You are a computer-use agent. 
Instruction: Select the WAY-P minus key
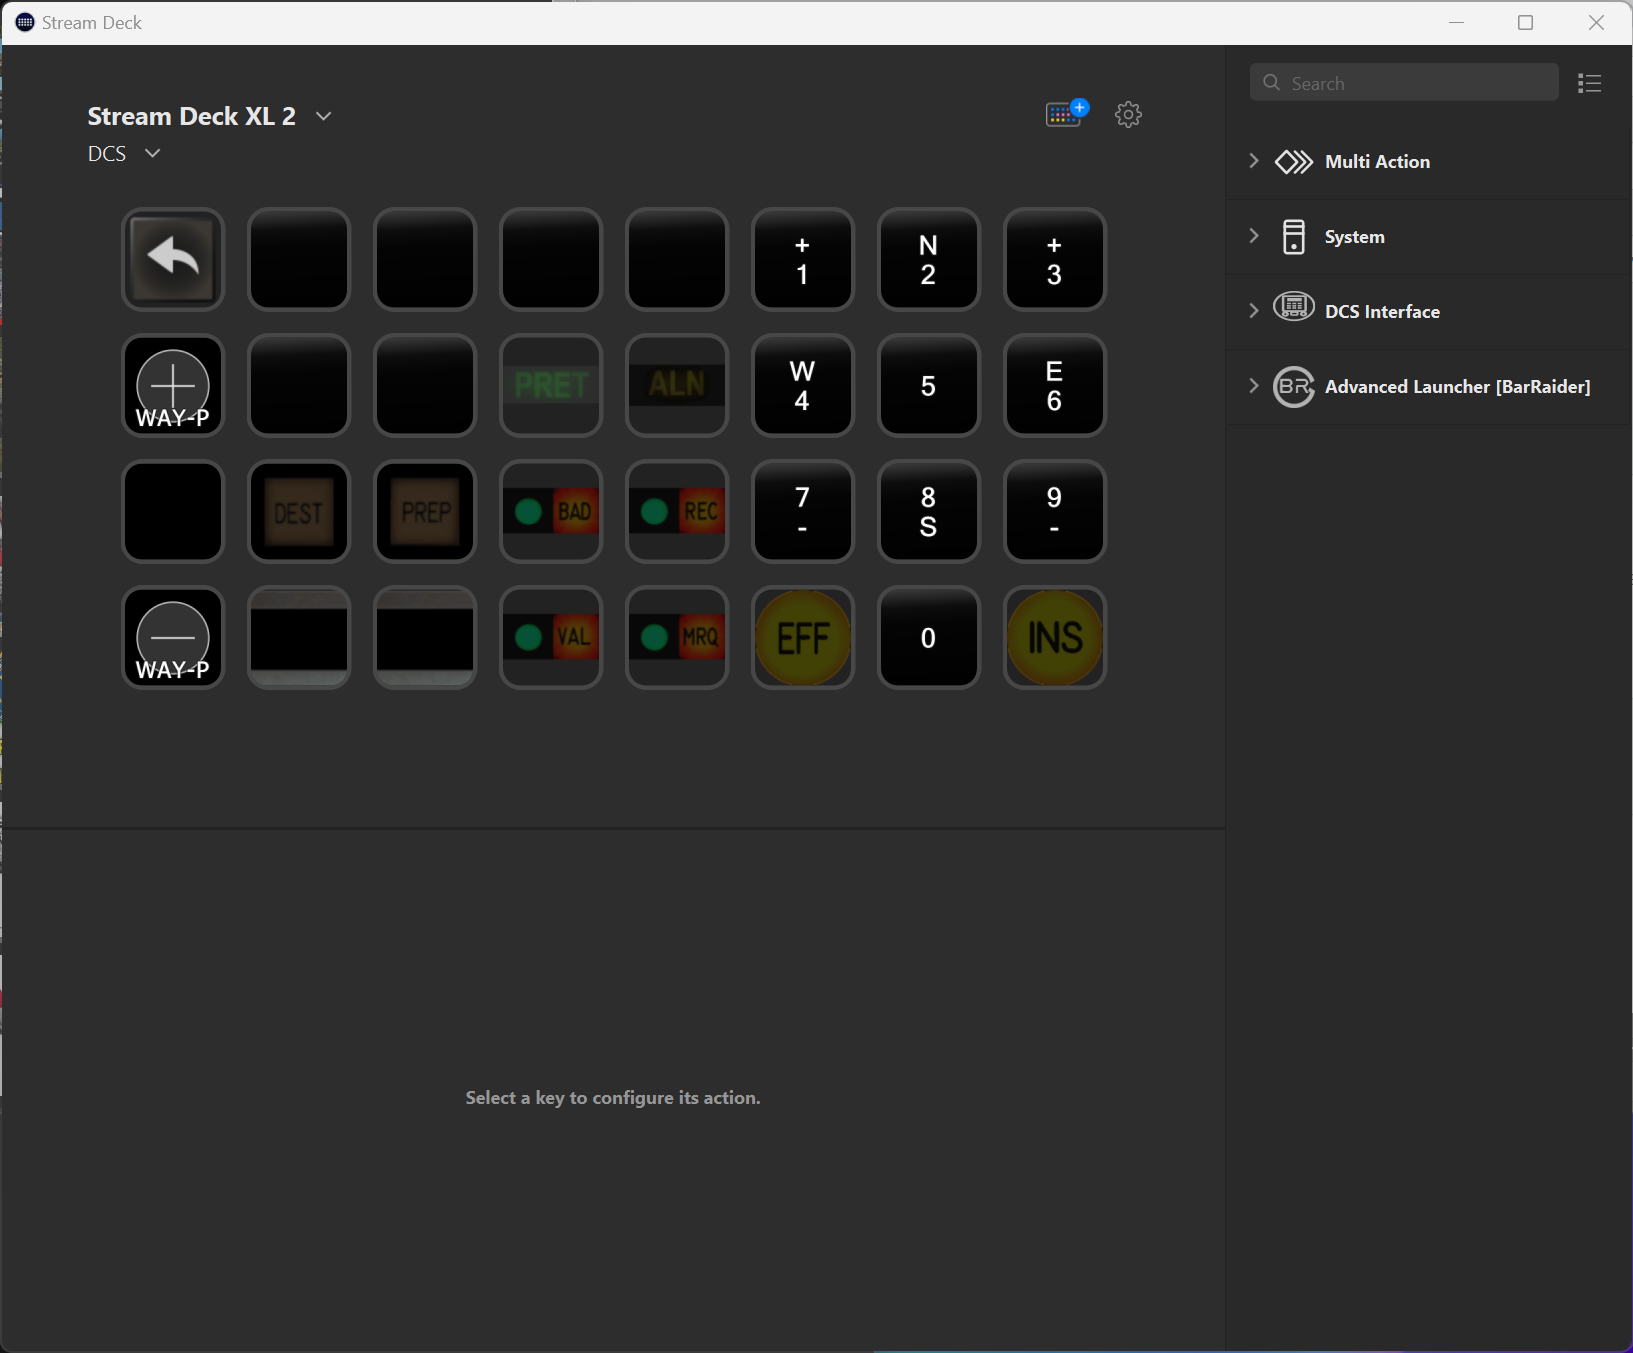pyautogui.click(x=173, y=638)
